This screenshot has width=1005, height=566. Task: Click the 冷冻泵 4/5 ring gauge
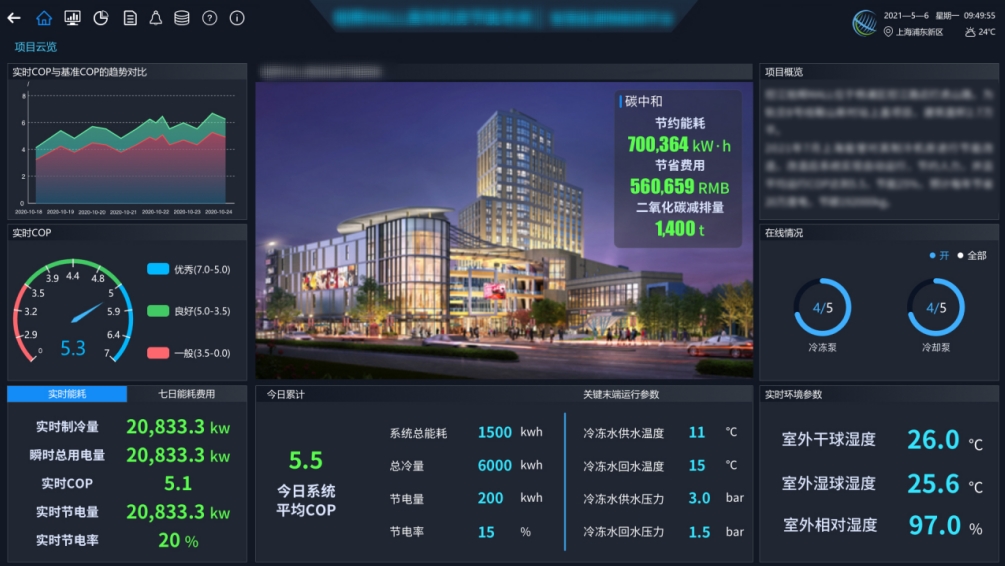pos(822,307)
